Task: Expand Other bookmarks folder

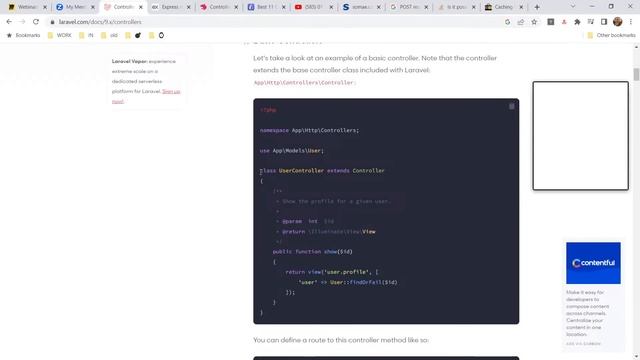Action: [x=611, y=36]
